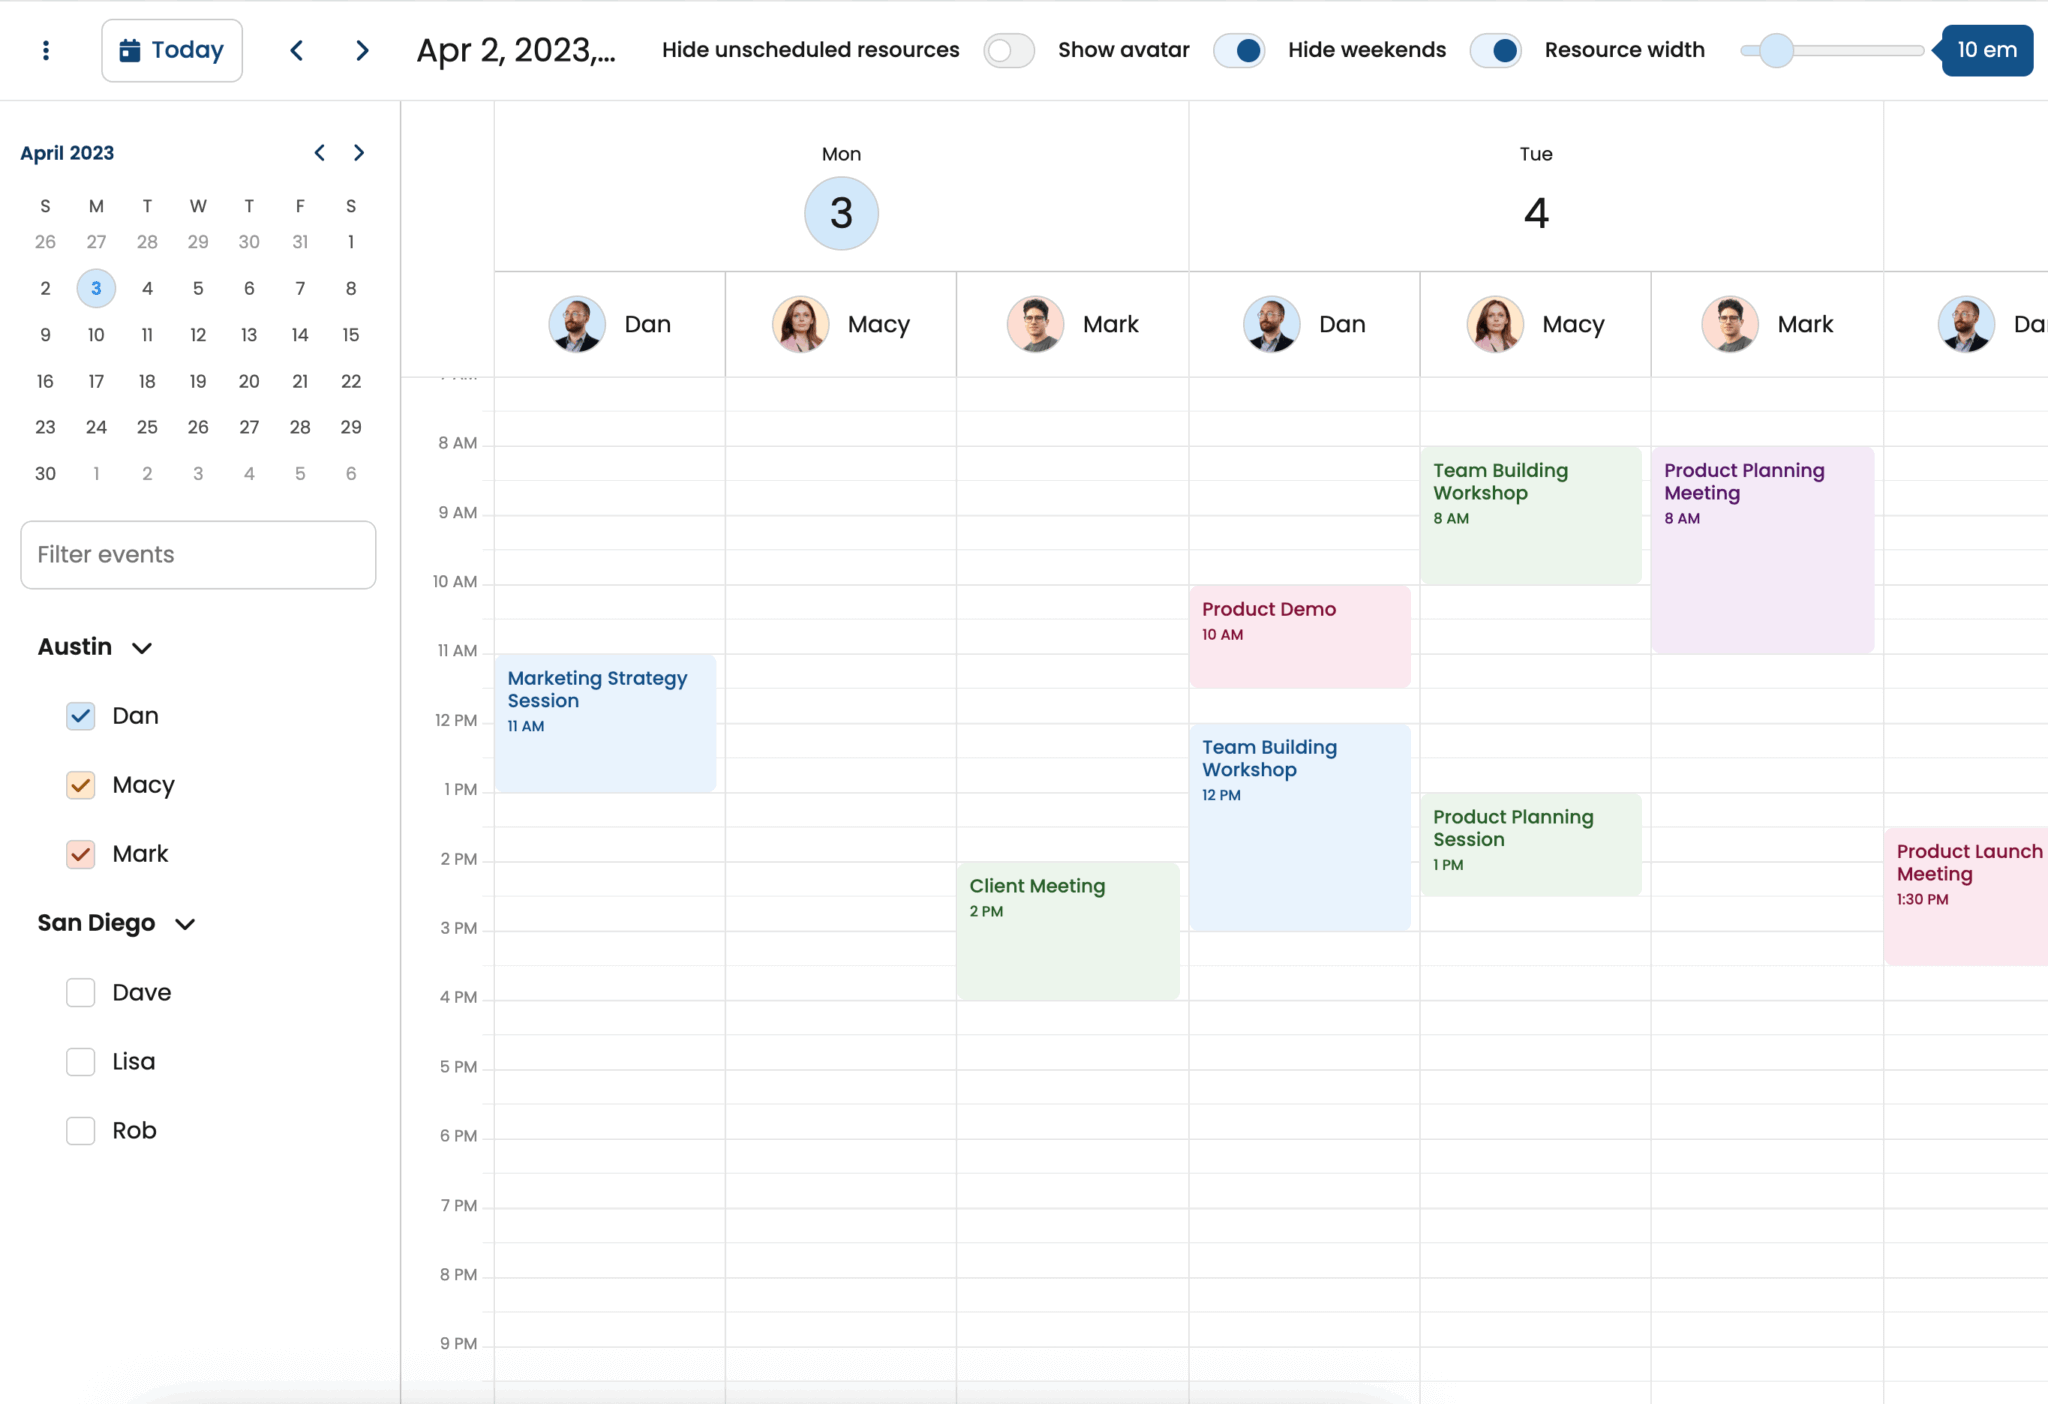Go to next period in toolbar
Viewport: 2048px width, 1404px height.
pos(362,50)
